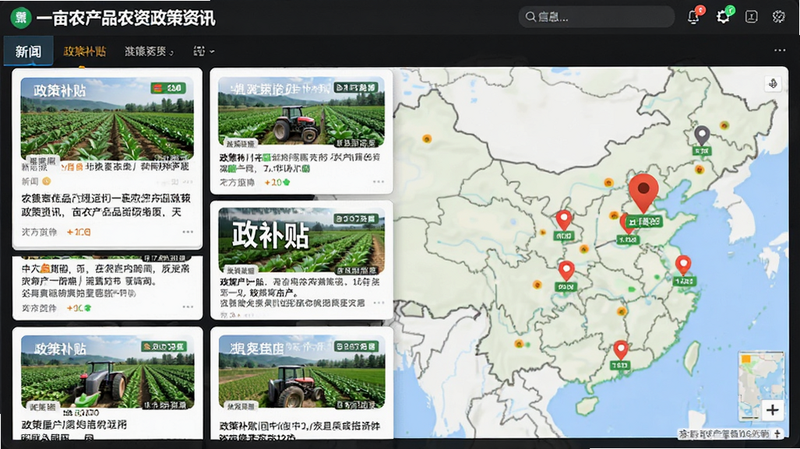Open the top-left 政策补贴 field photo

coord(107,118)
